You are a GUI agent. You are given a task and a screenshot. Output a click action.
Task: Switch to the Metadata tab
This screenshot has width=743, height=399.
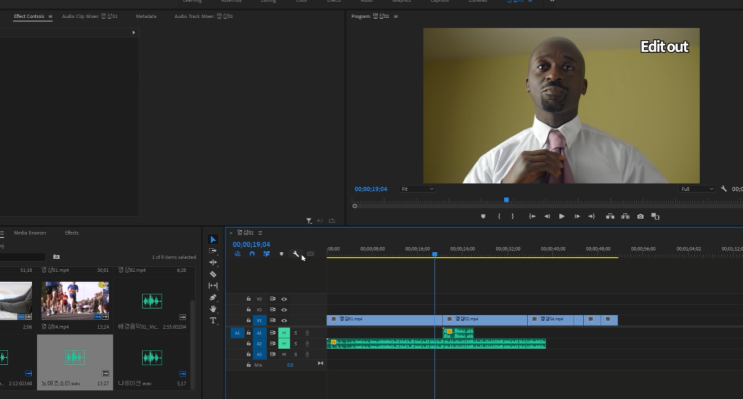point(146,16)
